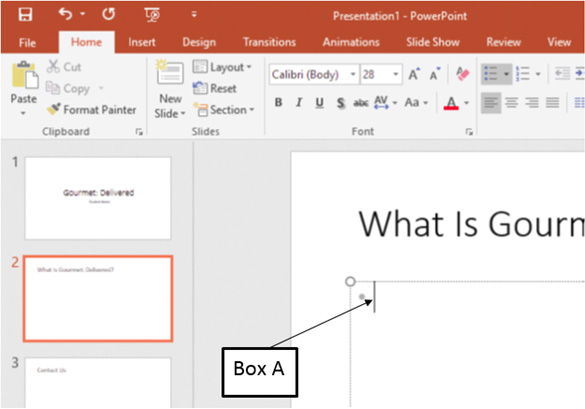Image resolution: width=585 pixels, height=409 pixels.
Task: Undo the last action
Action: coord(65,14)
